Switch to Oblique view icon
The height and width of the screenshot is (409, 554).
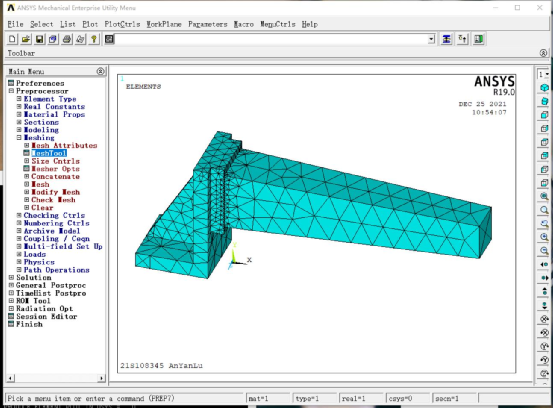click(x=544, y=101)
